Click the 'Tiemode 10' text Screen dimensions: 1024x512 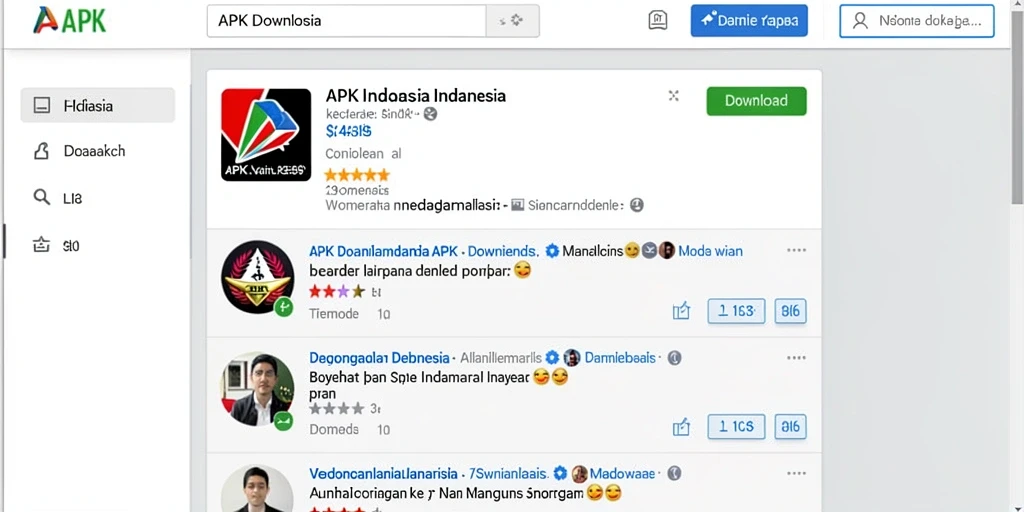pyautogui.click(x=349, y=314)
